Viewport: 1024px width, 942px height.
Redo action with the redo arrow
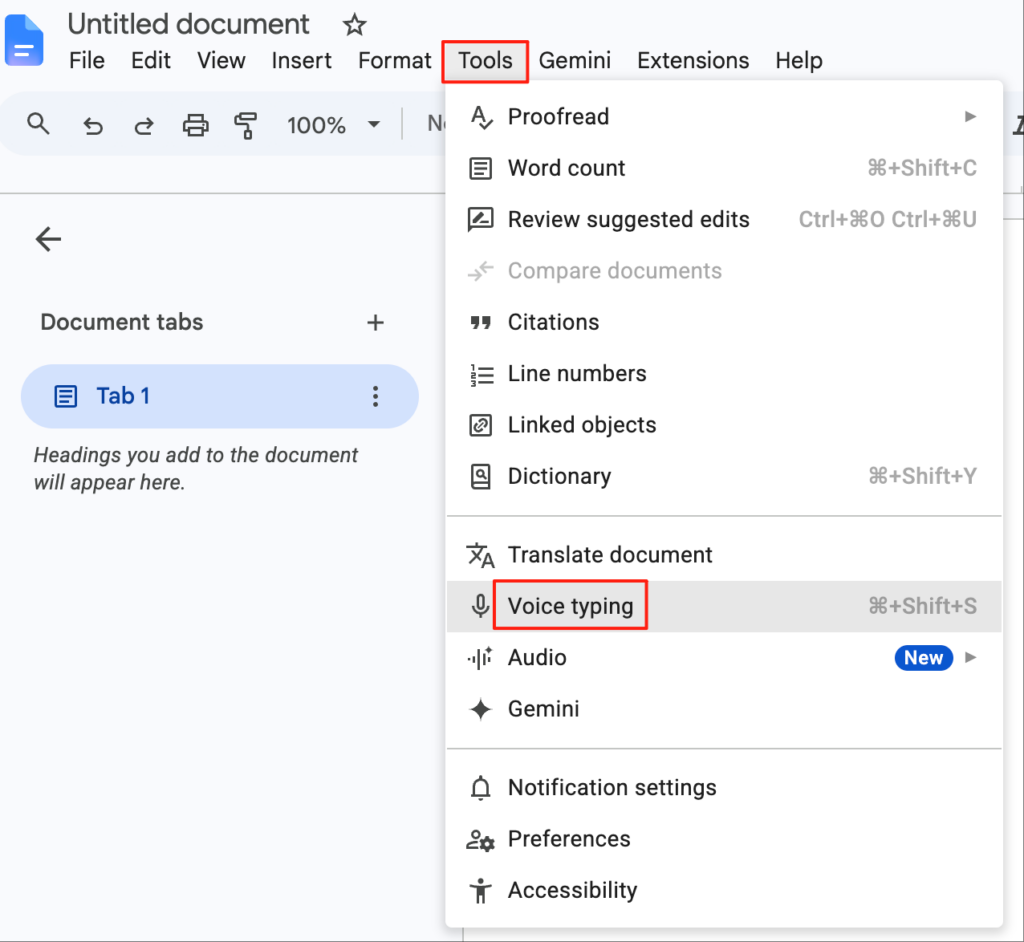click(x=144, y=125)
